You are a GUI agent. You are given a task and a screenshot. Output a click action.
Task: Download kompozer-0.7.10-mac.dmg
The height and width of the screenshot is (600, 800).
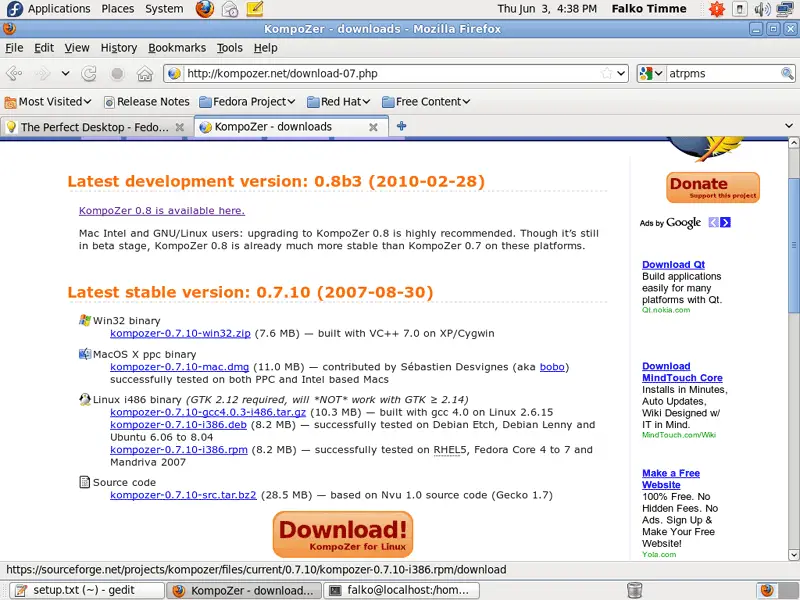pyautogui.click(x=180, y=367)
